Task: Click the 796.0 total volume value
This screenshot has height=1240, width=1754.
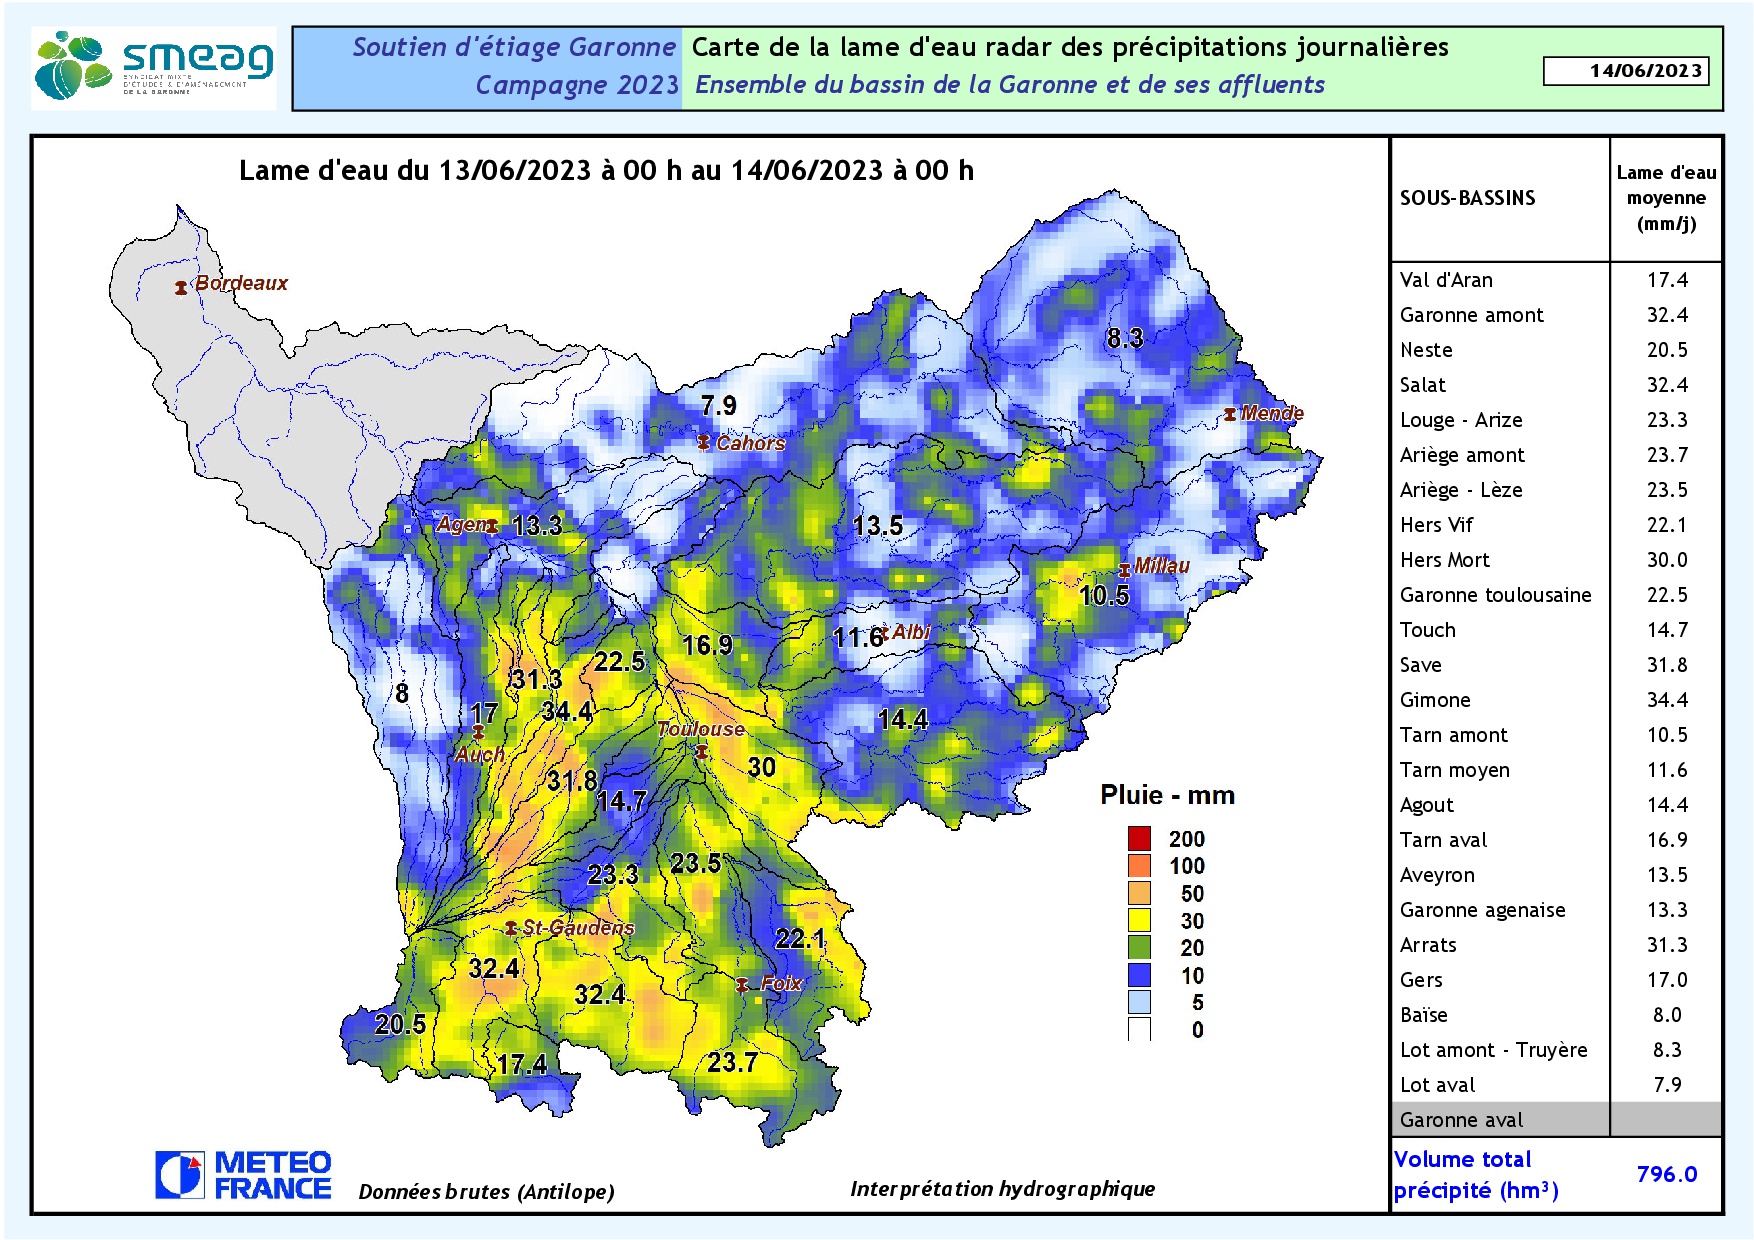Action: [1666, 1174]
